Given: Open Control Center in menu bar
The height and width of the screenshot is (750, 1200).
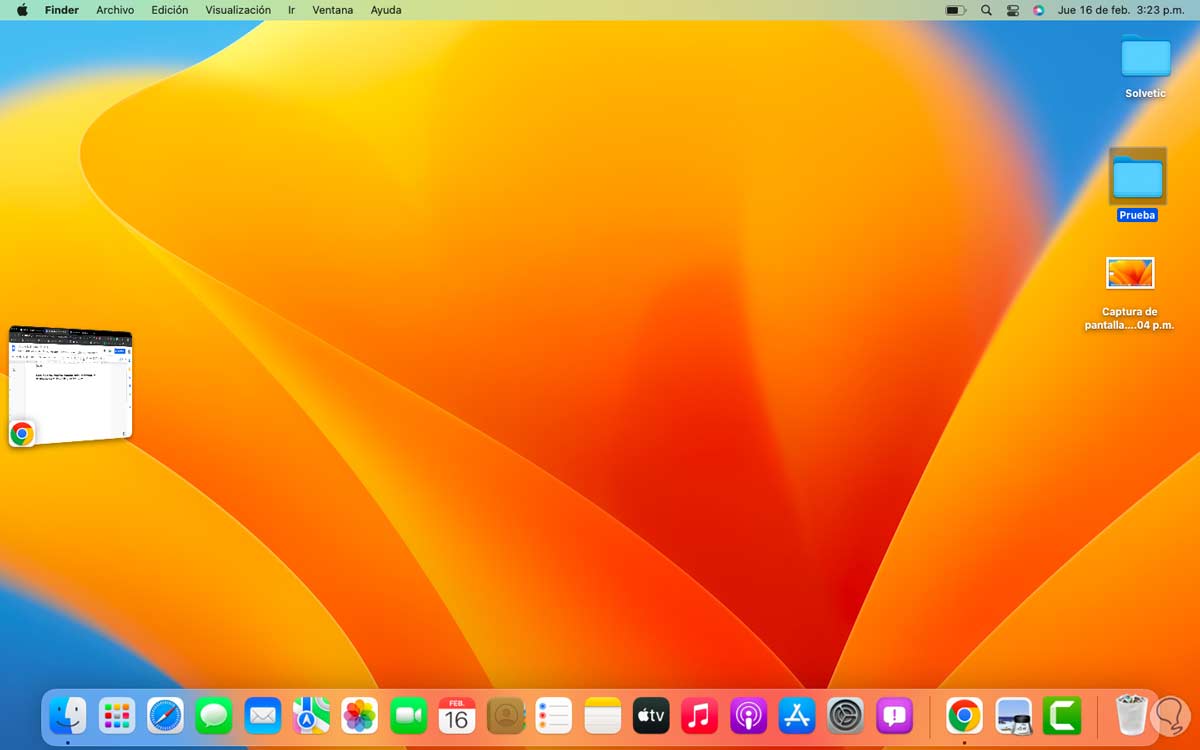Looking at the screenshot, I should (1013, 10).
